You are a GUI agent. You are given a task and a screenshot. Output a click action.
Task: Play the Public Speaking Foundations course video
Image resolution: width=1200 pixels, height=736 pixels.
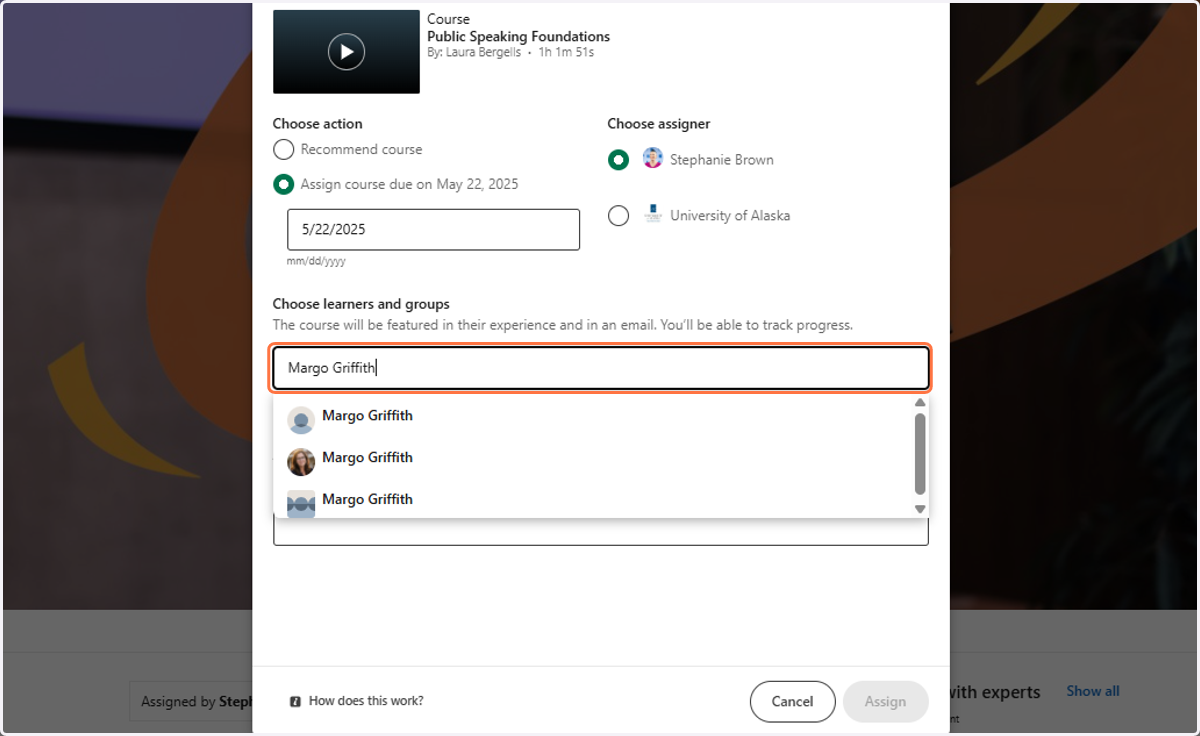[x=346, y=52]
